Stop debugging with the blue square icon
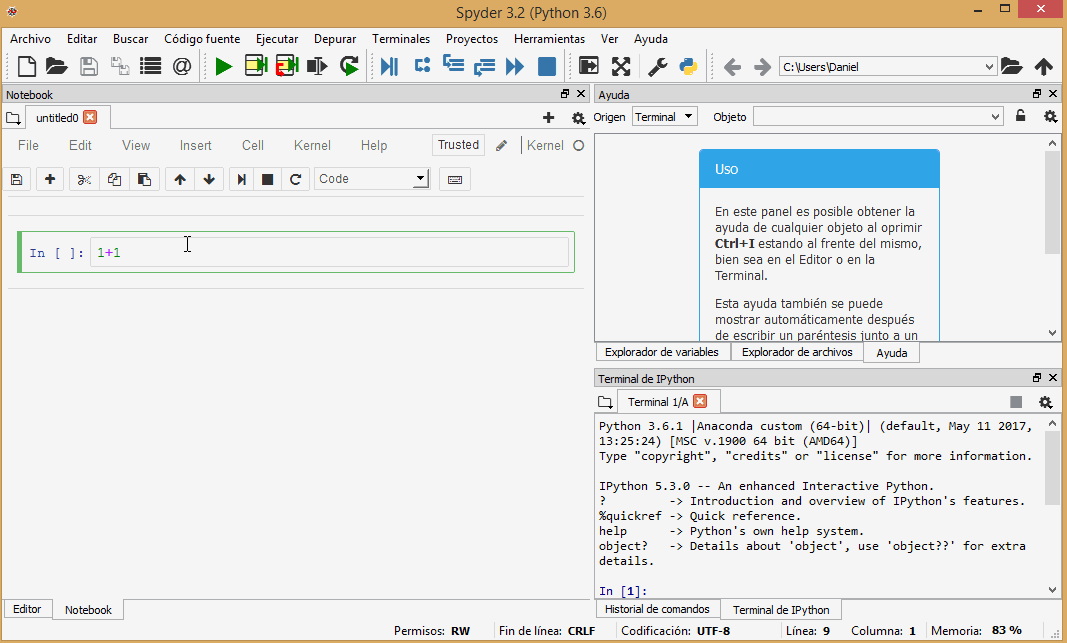Image resolution: width=1067 pixels, height=643 pixels. click(x=546, y=66)
